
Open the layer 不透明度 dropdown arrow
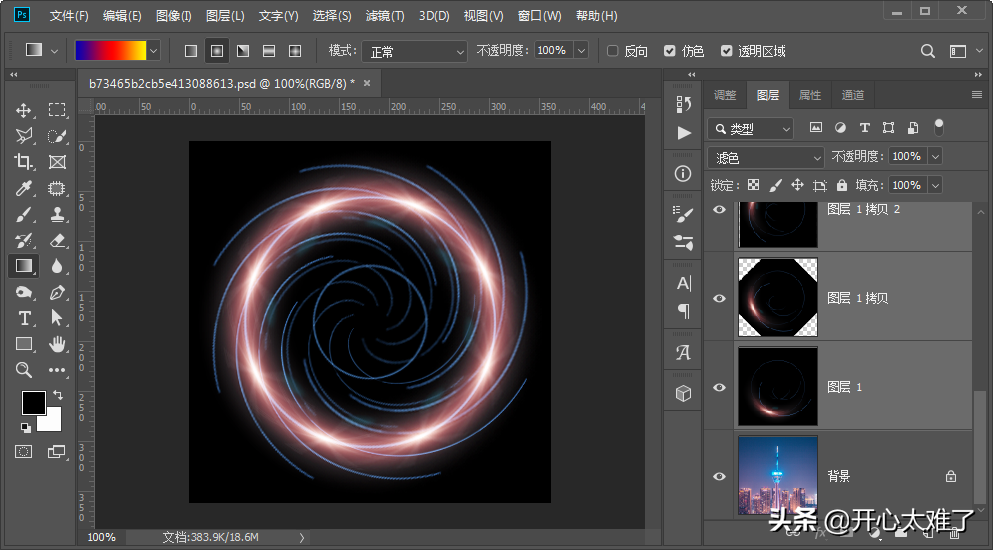click(x=935, y=156)
